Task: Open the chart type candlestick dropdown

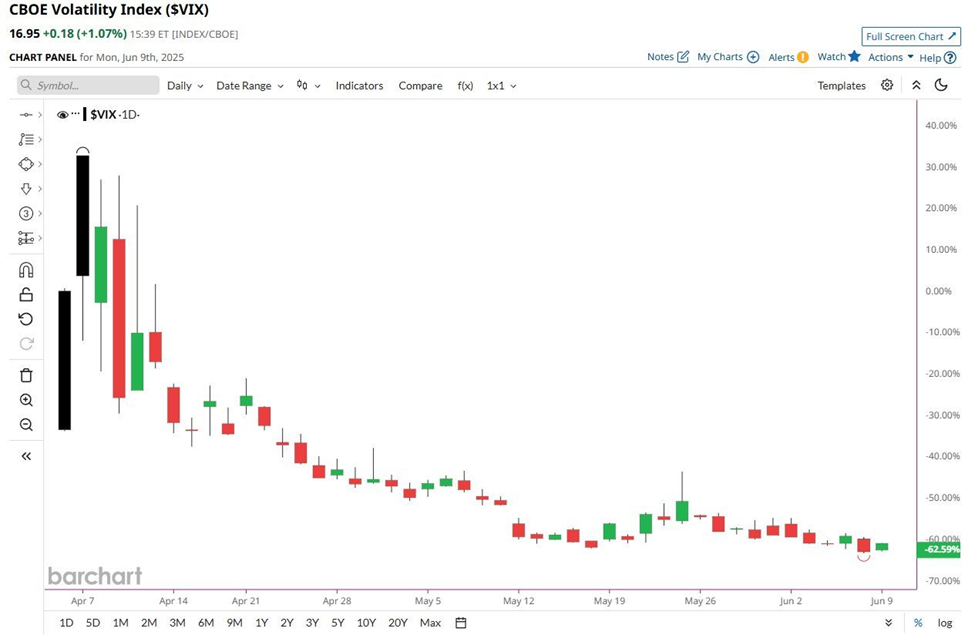Action: [308, 85]
